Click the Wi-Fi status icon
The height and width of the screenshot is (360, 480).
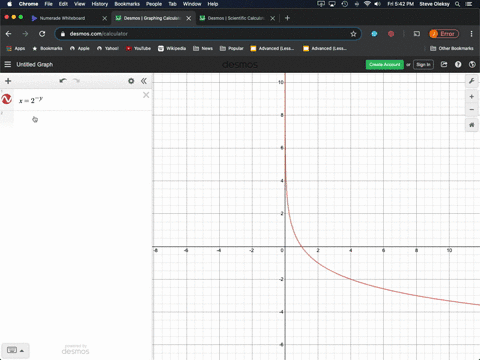click(x=367, y=4)
